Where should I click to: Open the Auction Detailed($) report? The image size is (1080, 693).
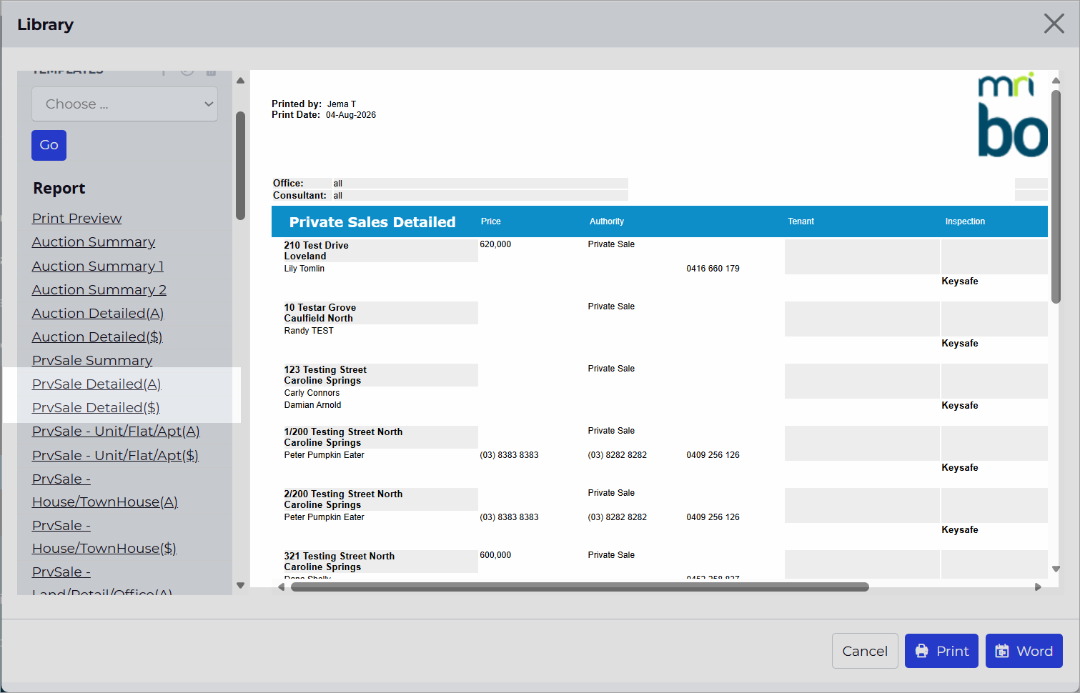(97, 337)
